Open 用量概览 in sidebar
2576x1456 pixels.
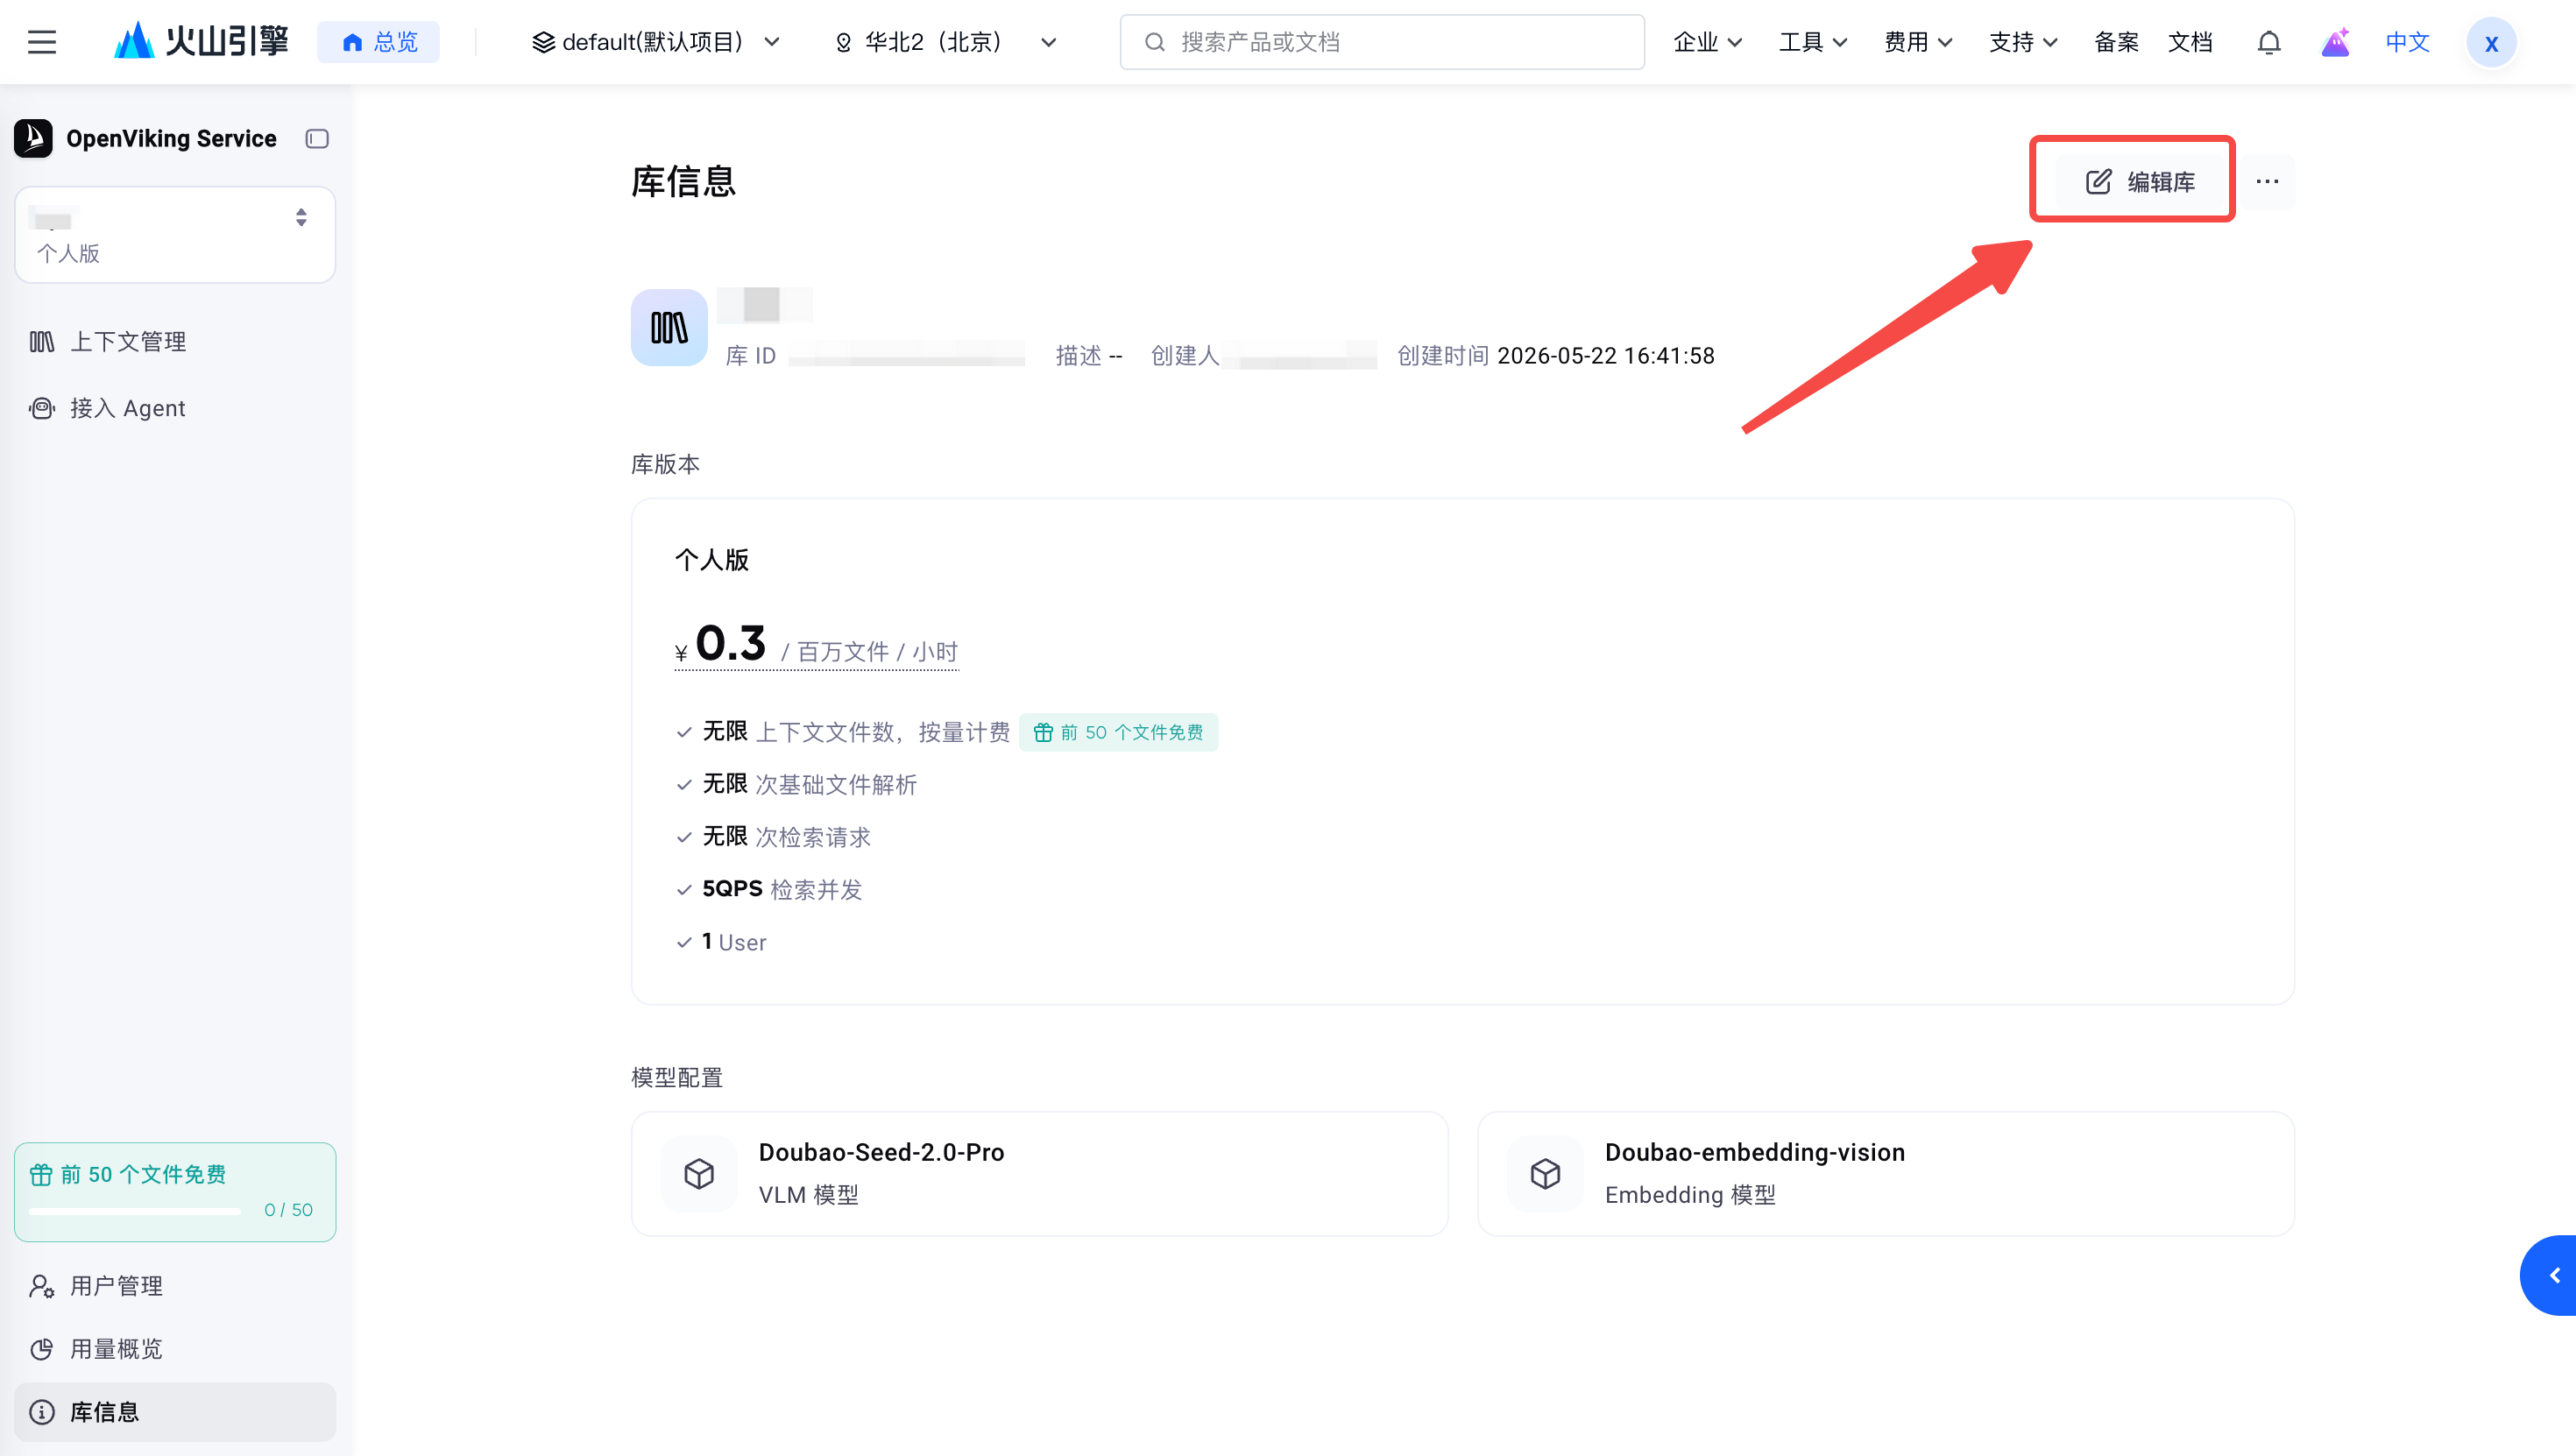[175, 1349]
